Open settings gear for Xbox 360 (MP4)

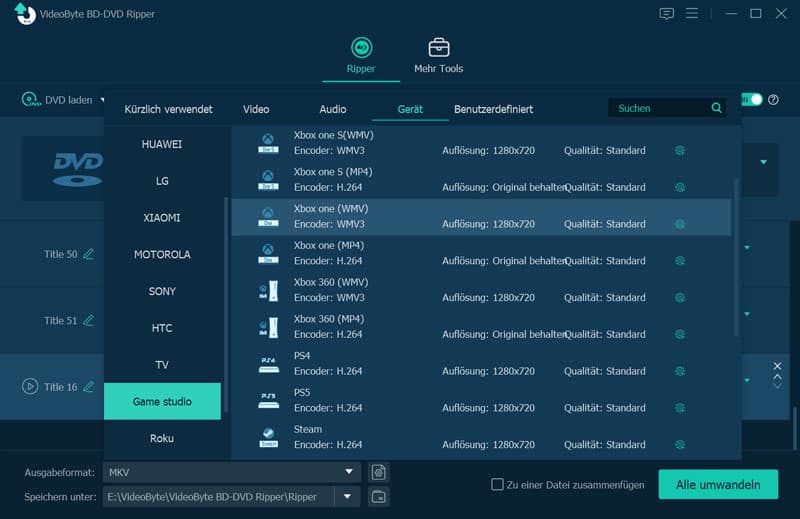pyautogui.click(x=680, y=334)
